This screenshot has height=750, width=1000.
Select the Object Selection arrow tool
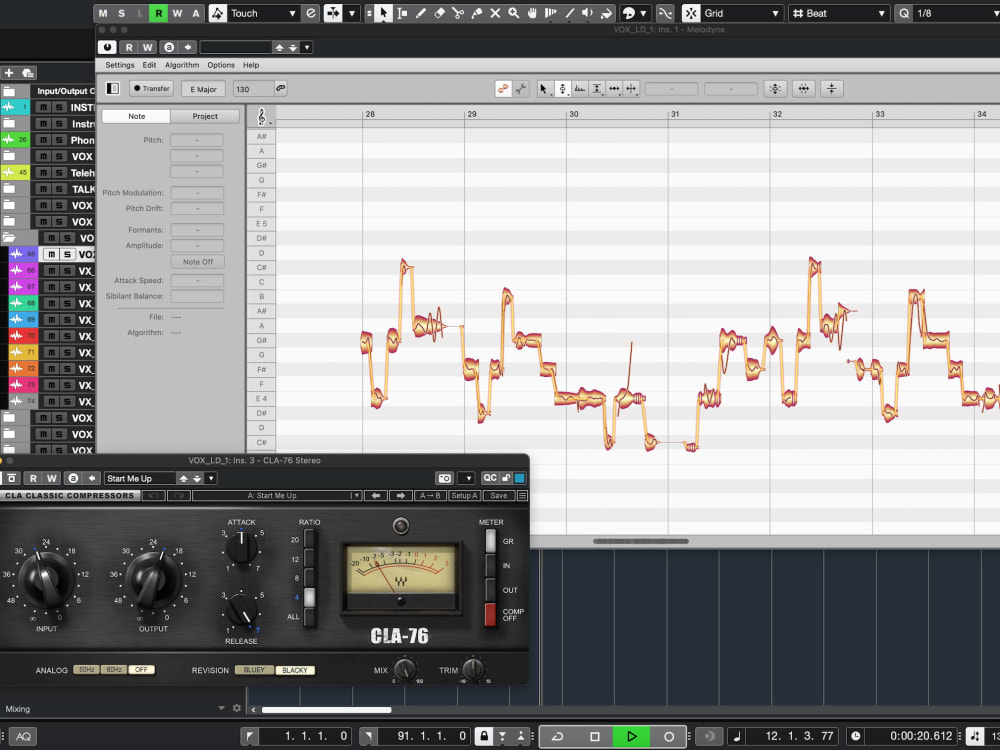pyautogui.click(x=383, y=13)
